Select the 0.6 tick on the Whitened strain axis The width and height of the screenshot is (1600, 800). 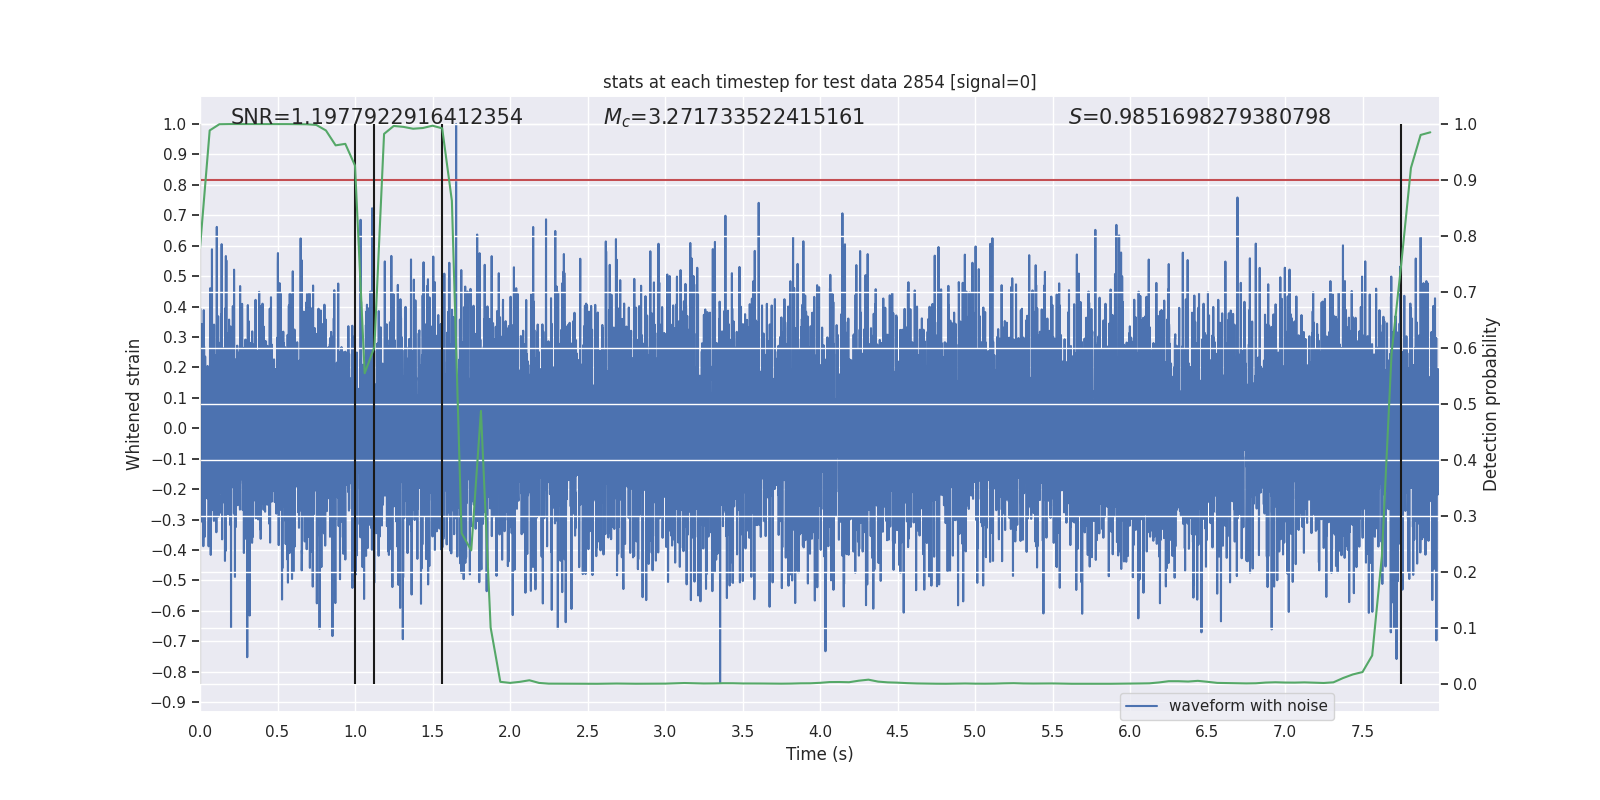(x=175, y=246)
